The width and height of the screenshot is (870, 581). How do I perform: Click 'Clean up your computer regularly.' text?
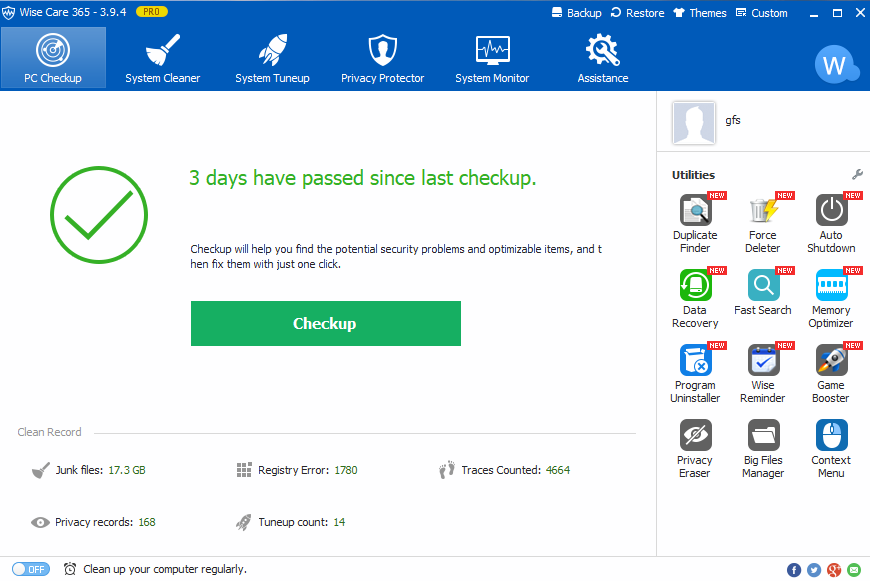click(x=165, y=569)
